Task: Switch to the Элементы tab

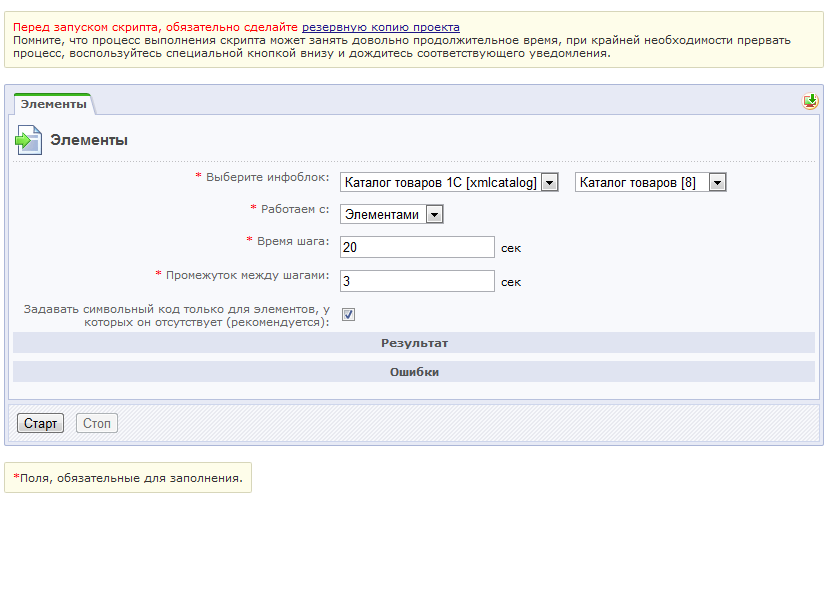Action: point(53,104)
